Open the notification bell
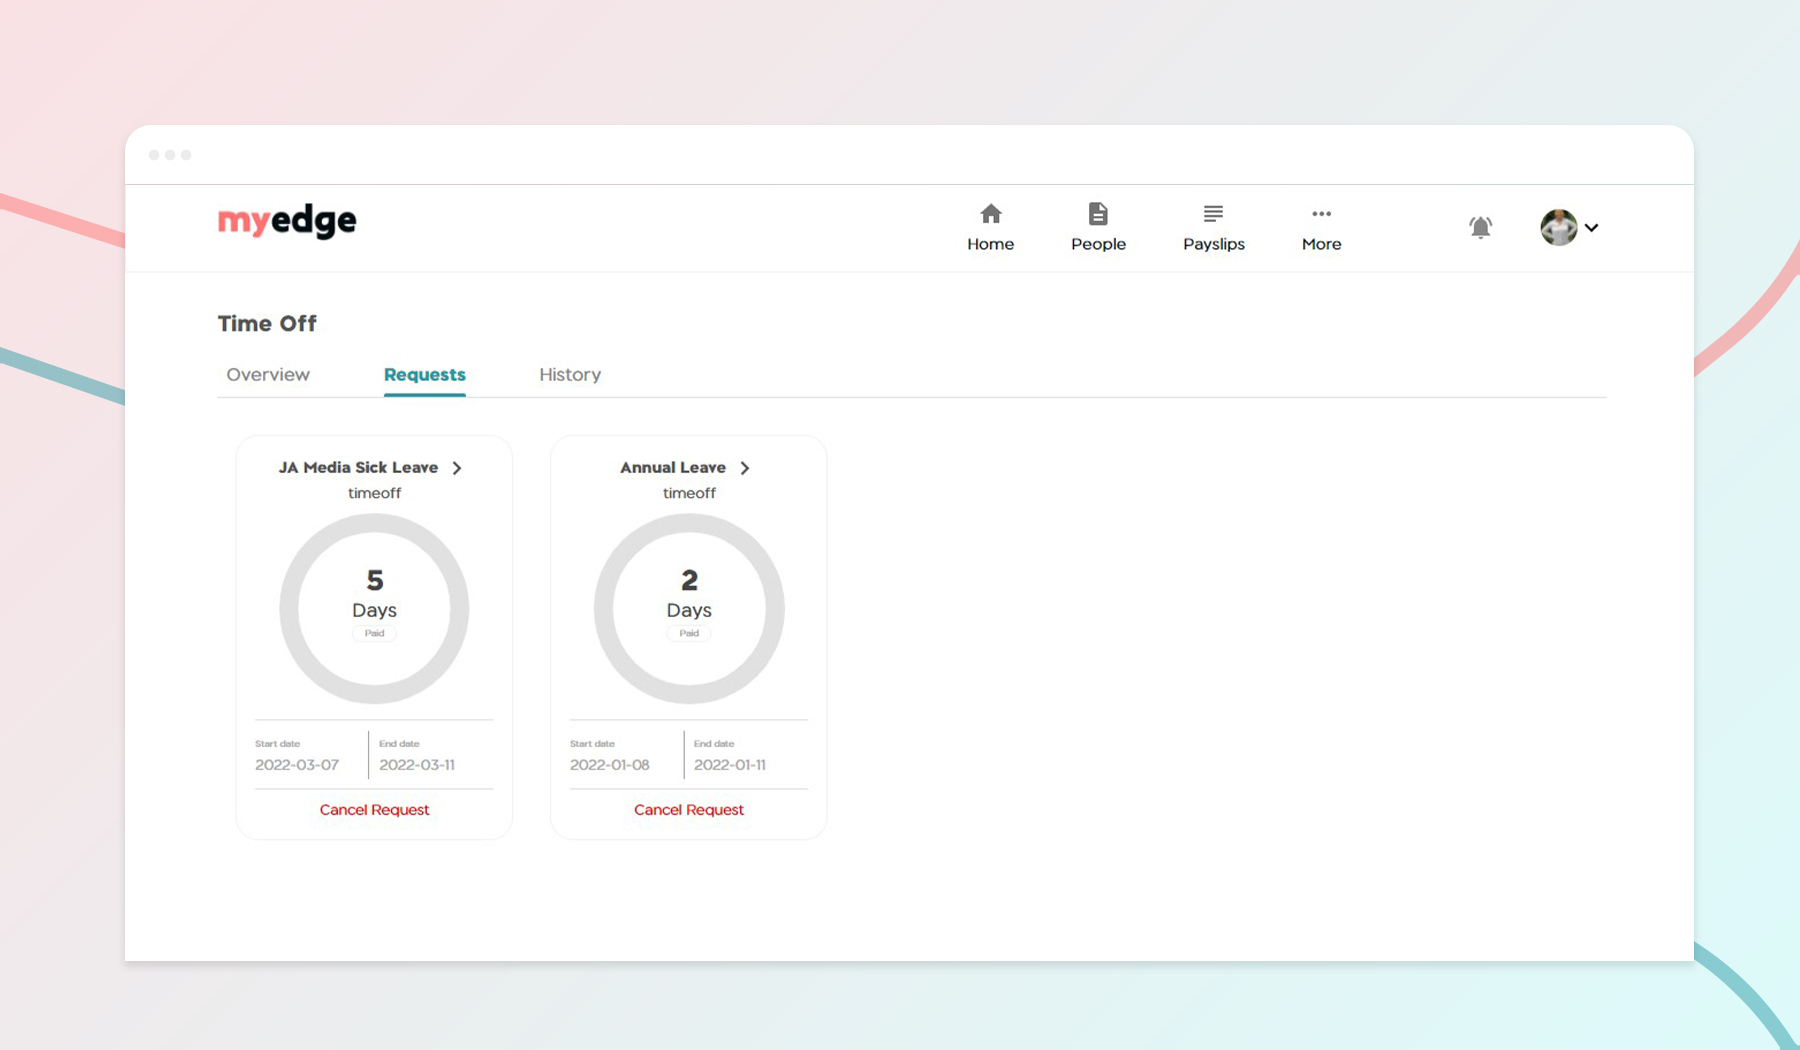 [1480, 227]
